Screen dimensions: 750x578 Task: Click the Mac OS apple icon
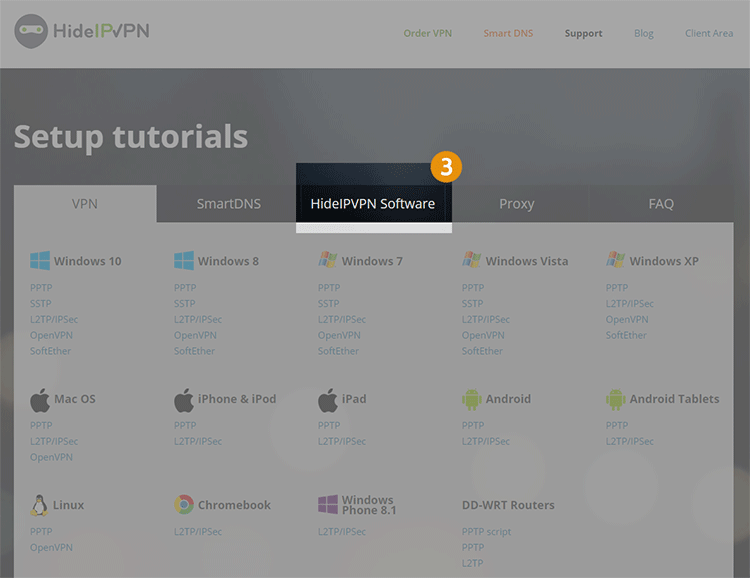coord(40,400)
